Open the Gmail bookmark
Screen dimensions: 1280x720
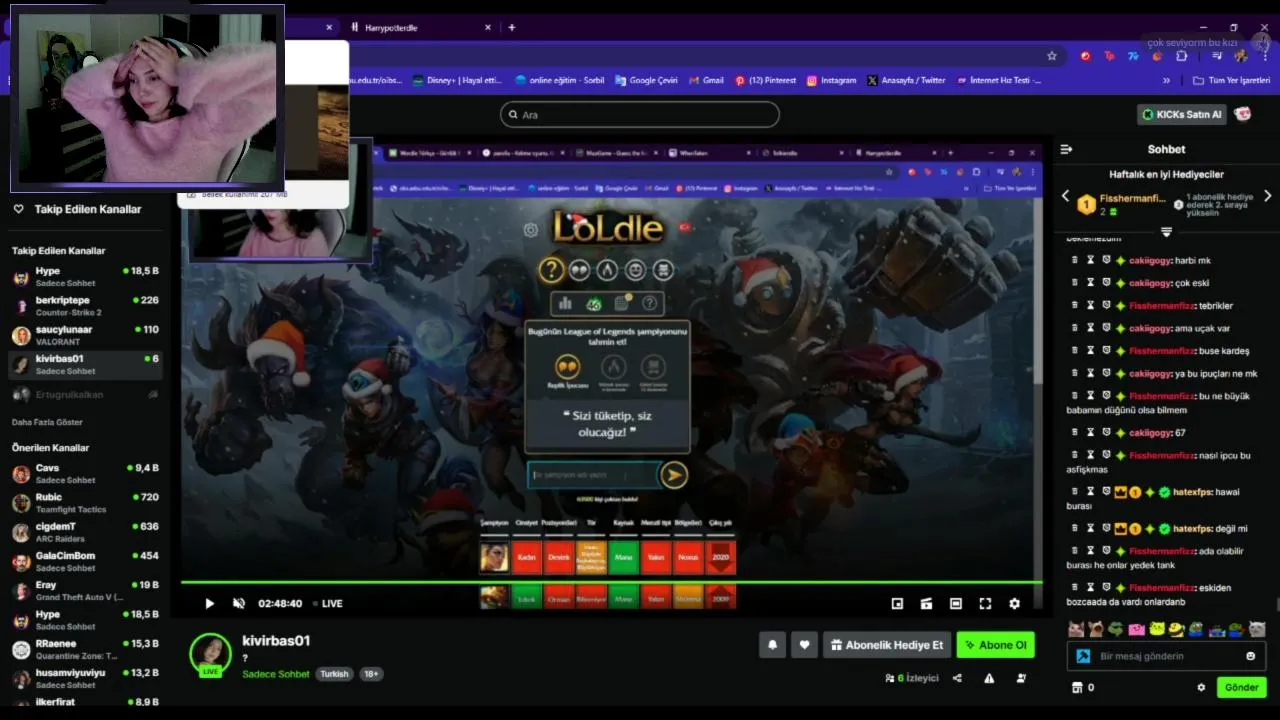click(706, 80)
